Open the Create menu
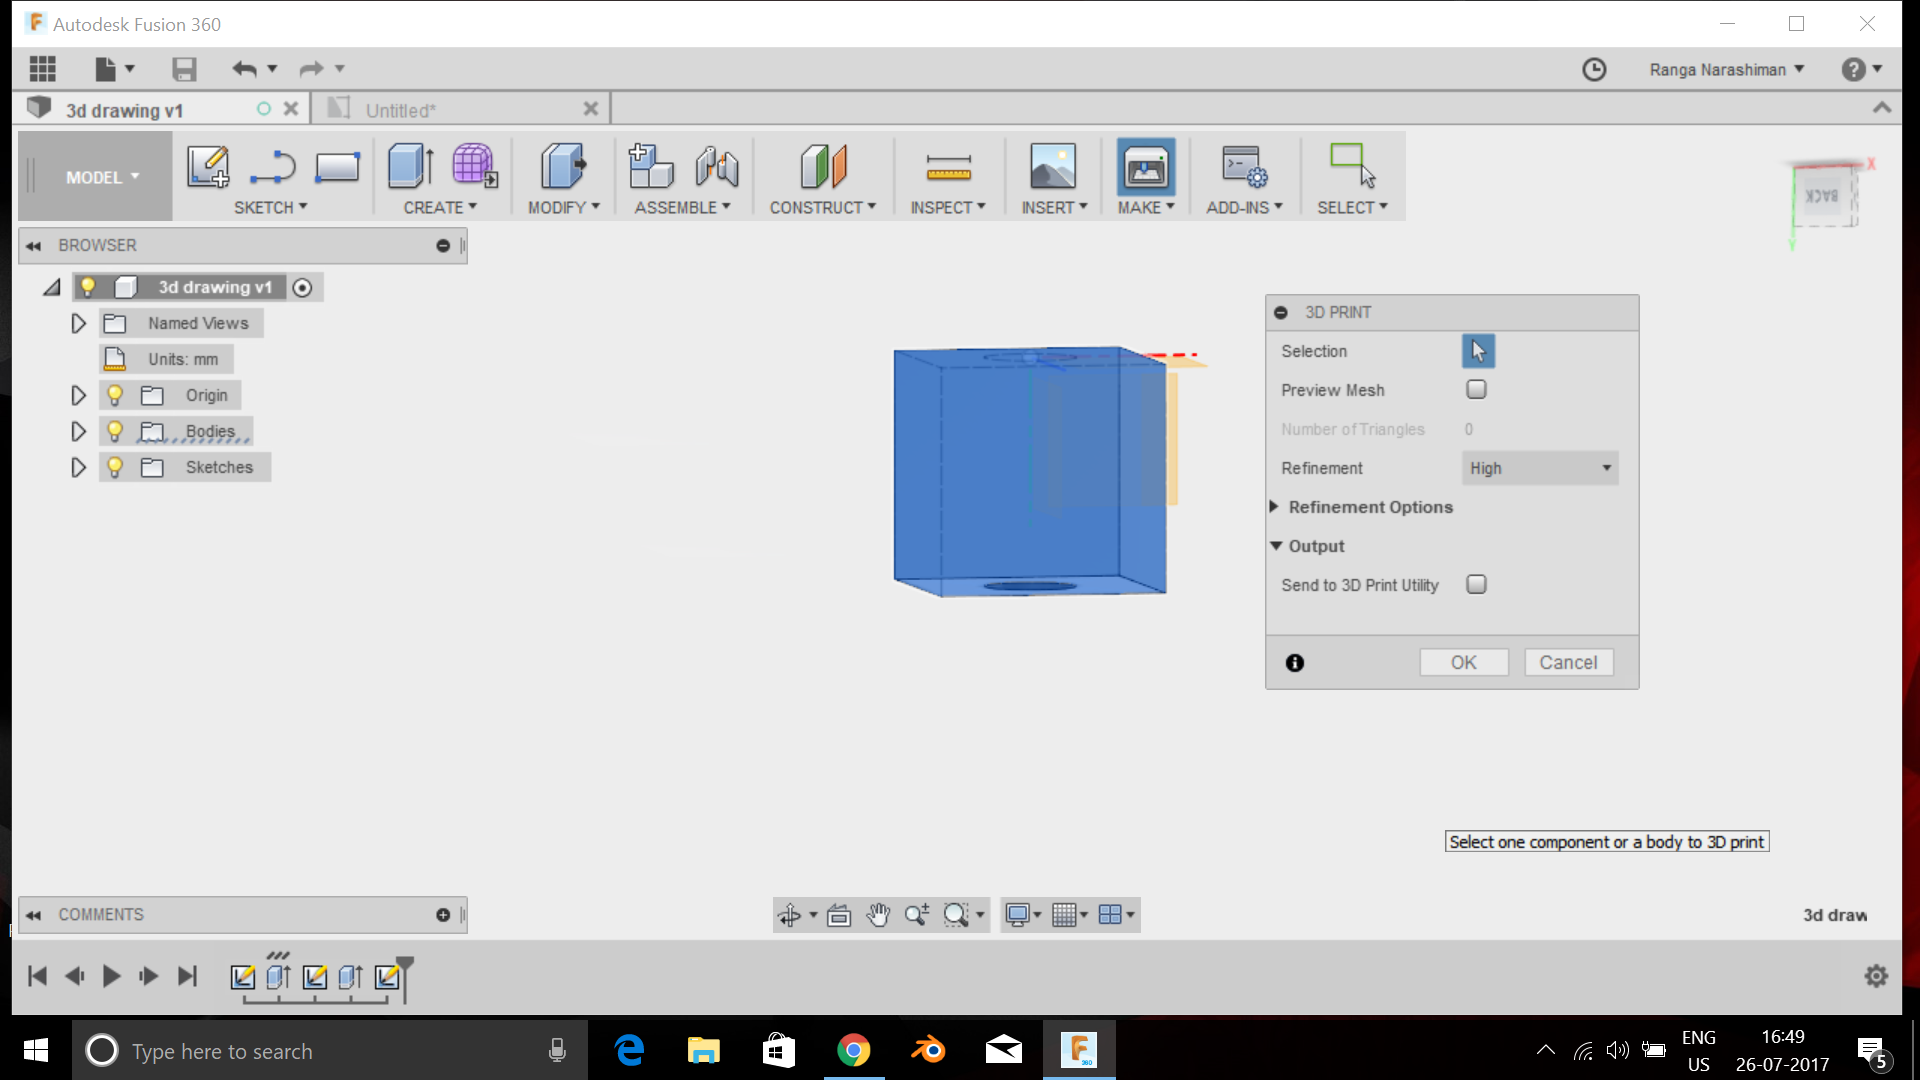This screenshot has height=1080, width=1920. (440, 207)
